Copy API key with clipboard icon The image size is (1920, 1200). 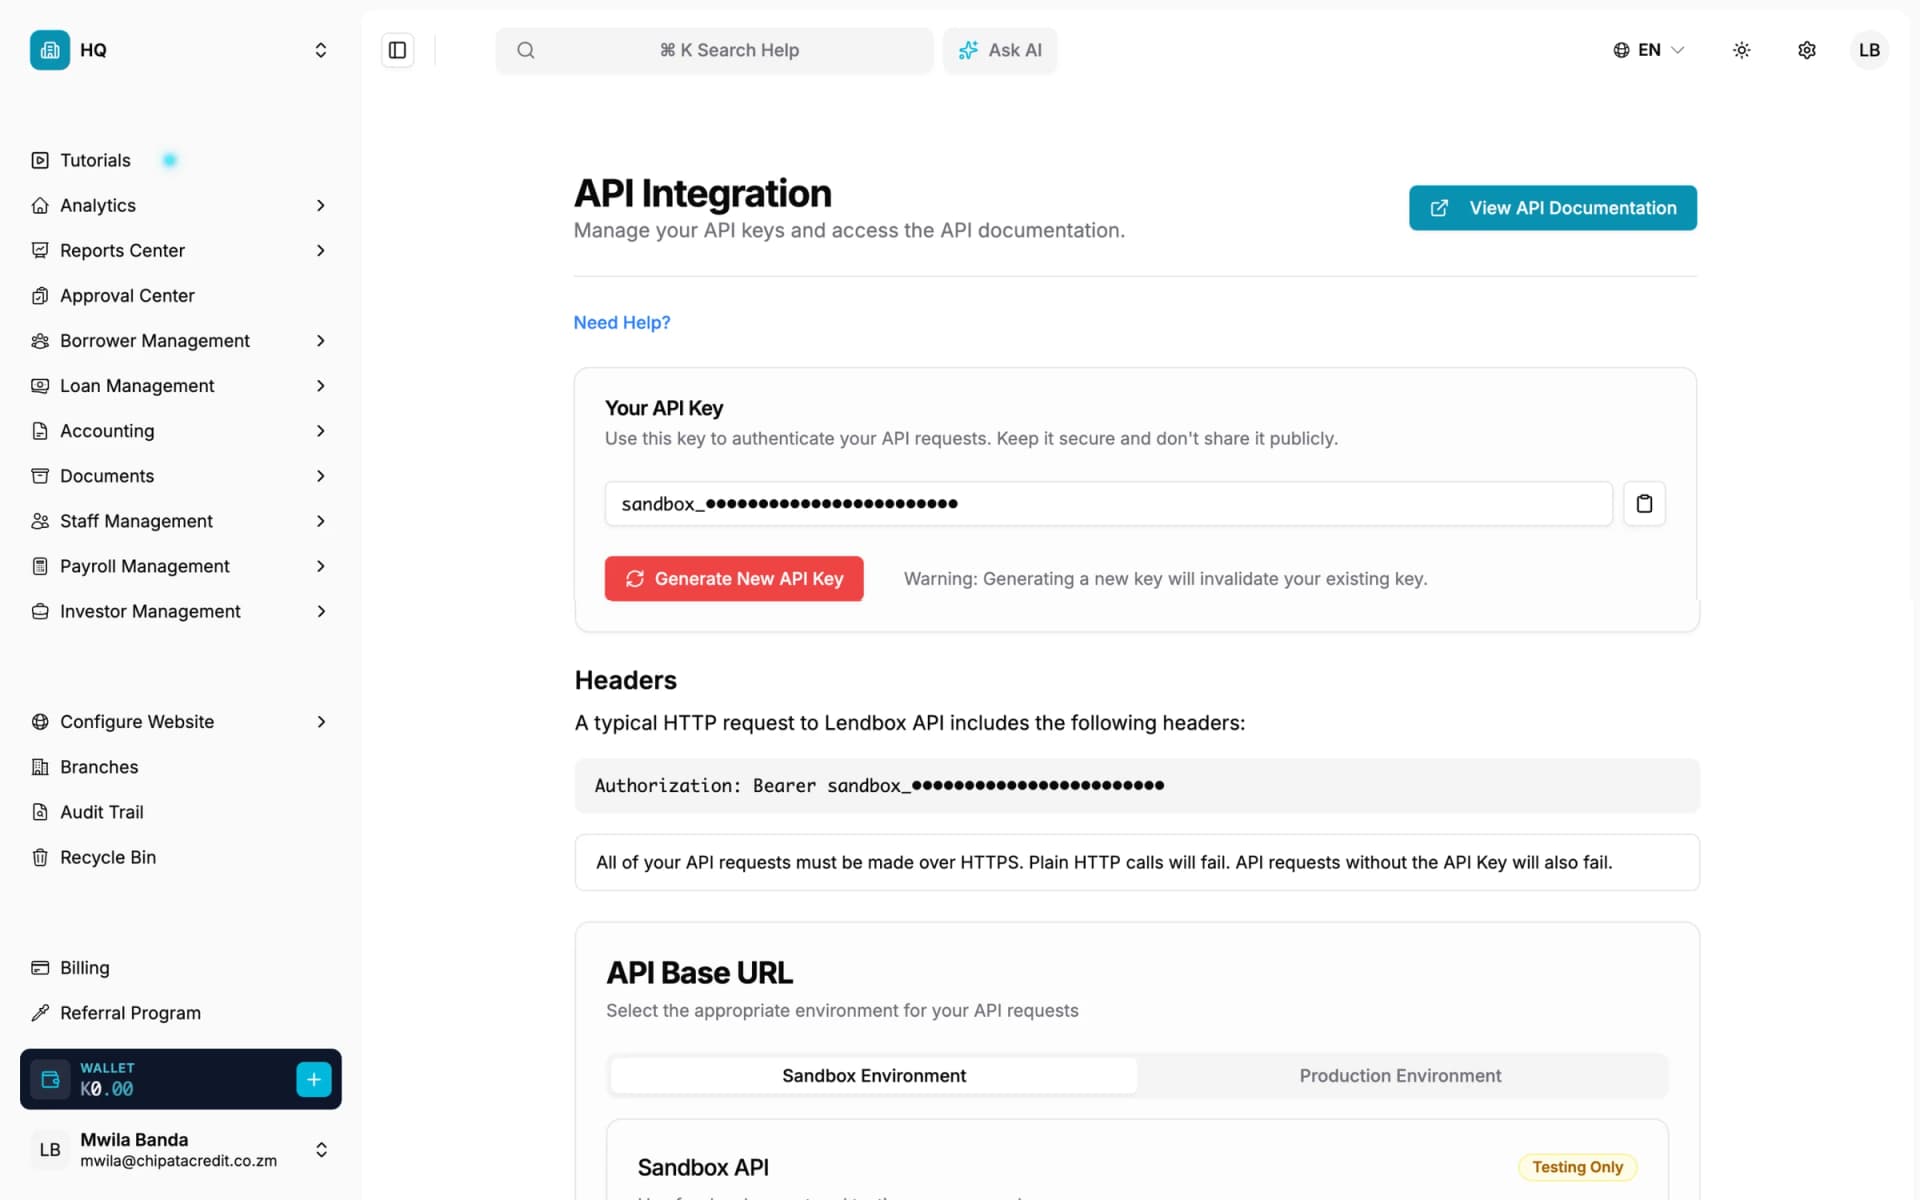[x=1644, y=503]
